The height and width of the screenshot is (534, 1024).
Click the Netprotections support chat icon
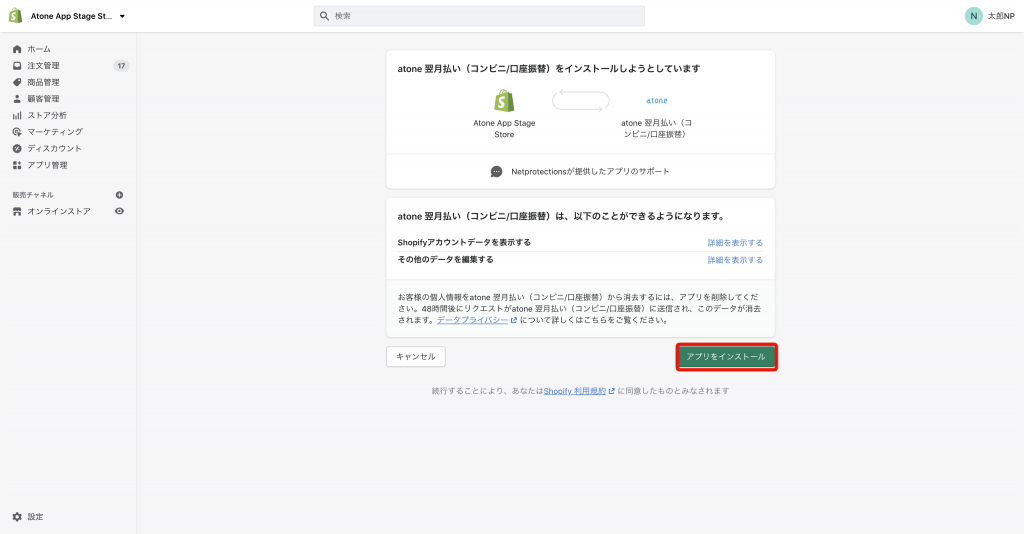click(496, 172)
